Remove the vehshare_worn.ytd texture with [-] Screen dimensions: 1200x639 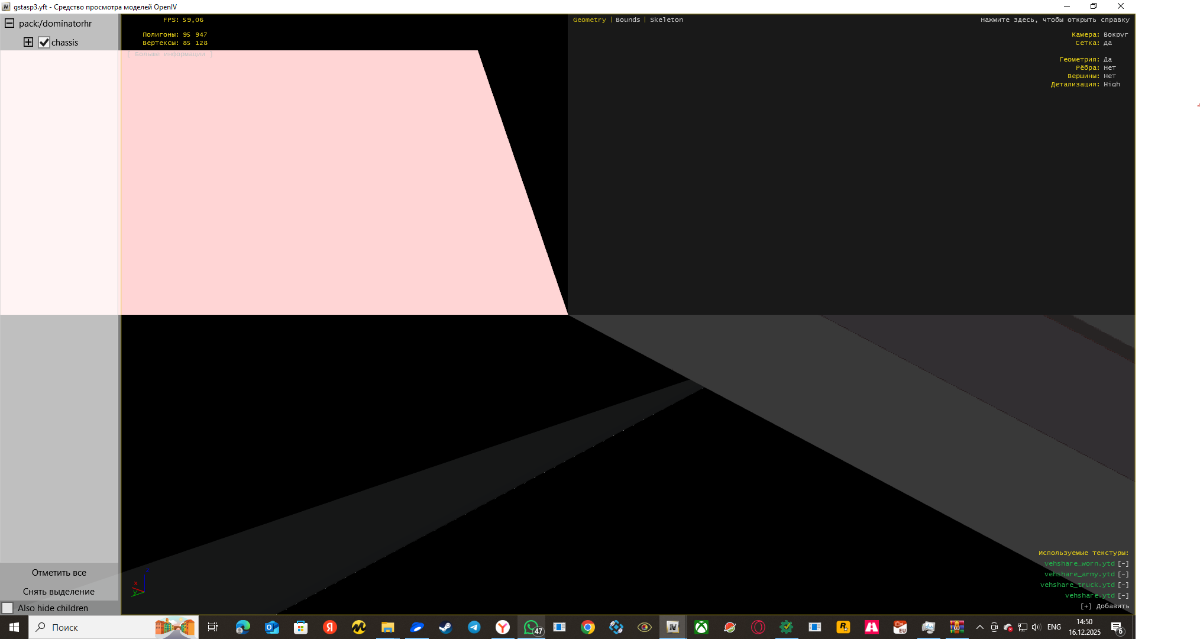point(1123,564)
